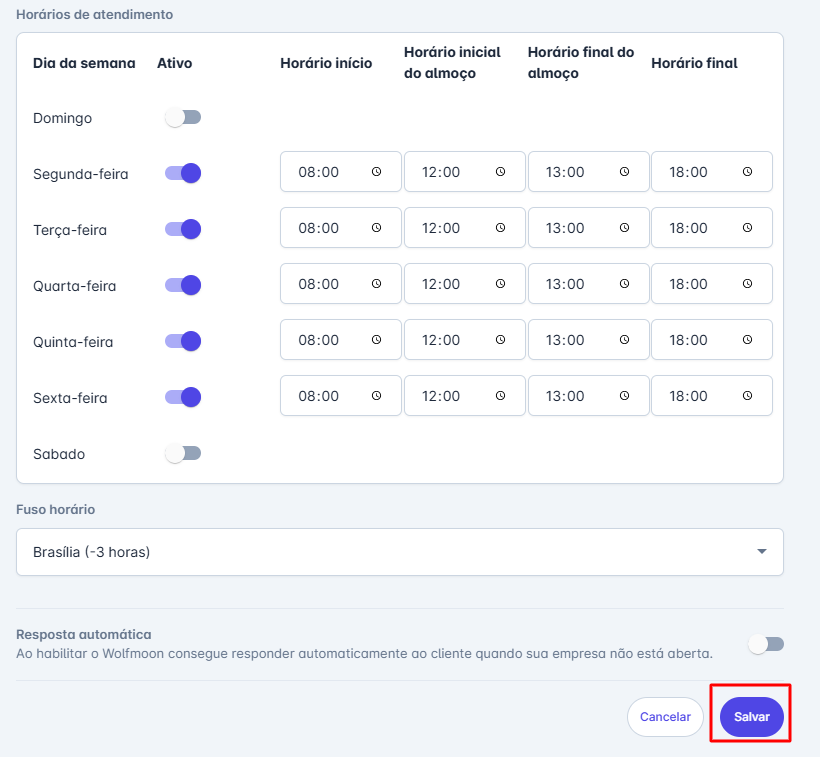Click dropdown arrow in Brasília timezone field

tap(761, 552)
